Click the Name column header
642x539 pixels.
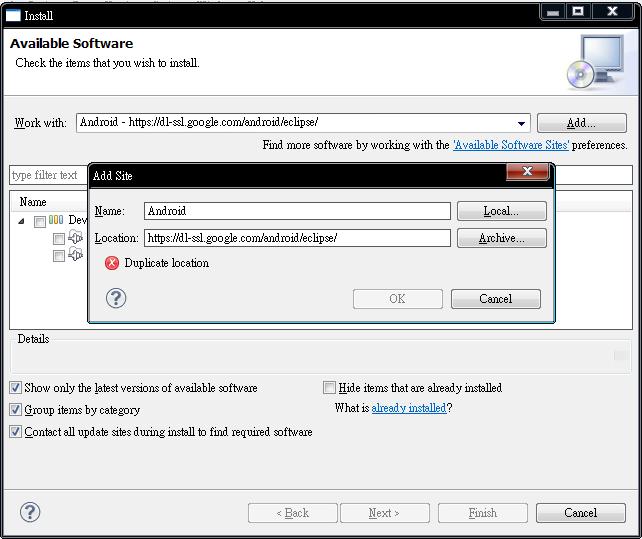(x=33, y=202)
